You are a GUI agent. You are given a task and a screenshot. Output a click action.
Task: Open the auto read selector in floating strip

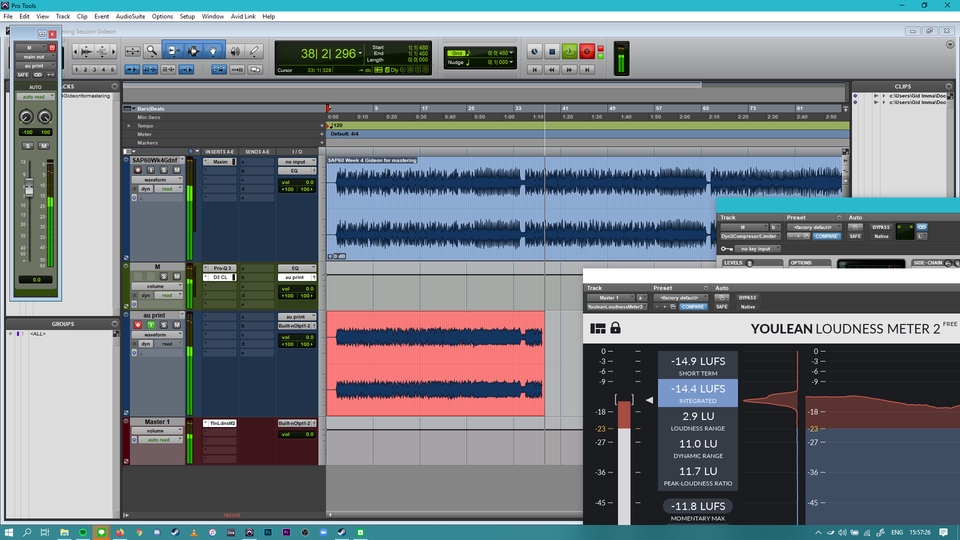pos(36,97)
